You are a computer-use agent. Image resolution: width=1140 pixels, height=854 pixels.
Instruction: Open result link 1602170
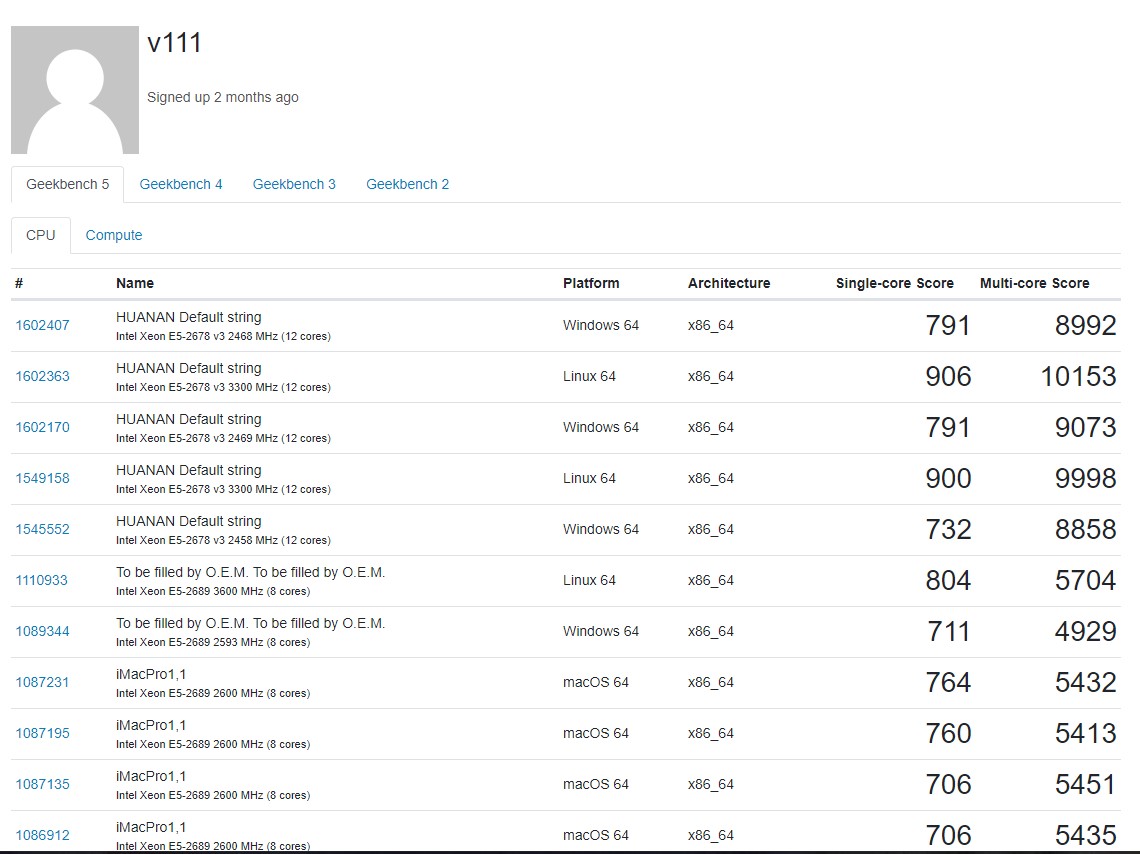(x=43, y=427)
